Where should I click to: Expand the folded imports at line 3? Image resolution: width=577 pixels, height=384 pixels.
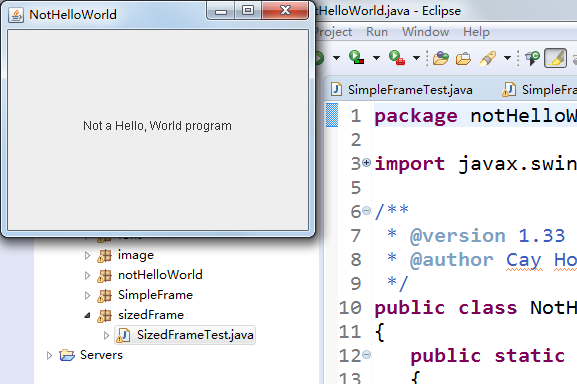tap(366, 162)
